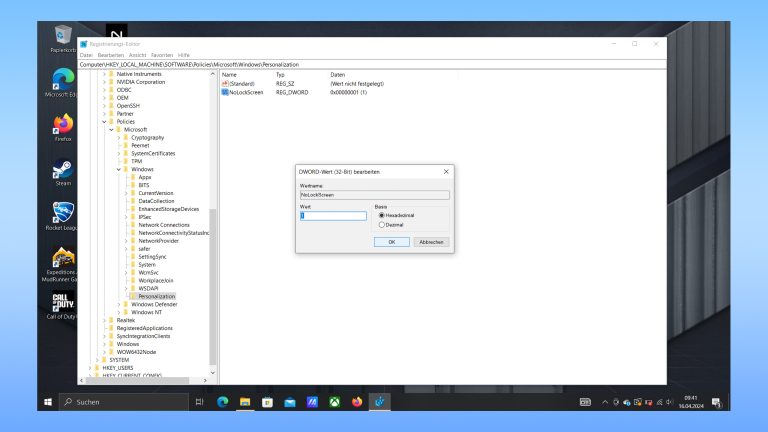This screenshot has width=768, height=432.
Task: Open the Steam desktop icon
Action: click(63, 170)
